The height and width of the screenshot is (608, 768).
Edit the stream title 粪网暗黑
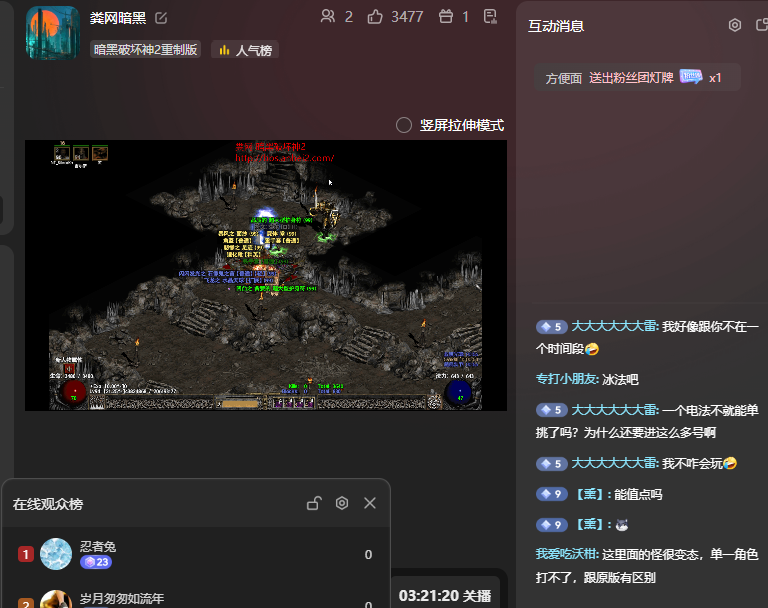pyautogui.click(x=161, y=18)
